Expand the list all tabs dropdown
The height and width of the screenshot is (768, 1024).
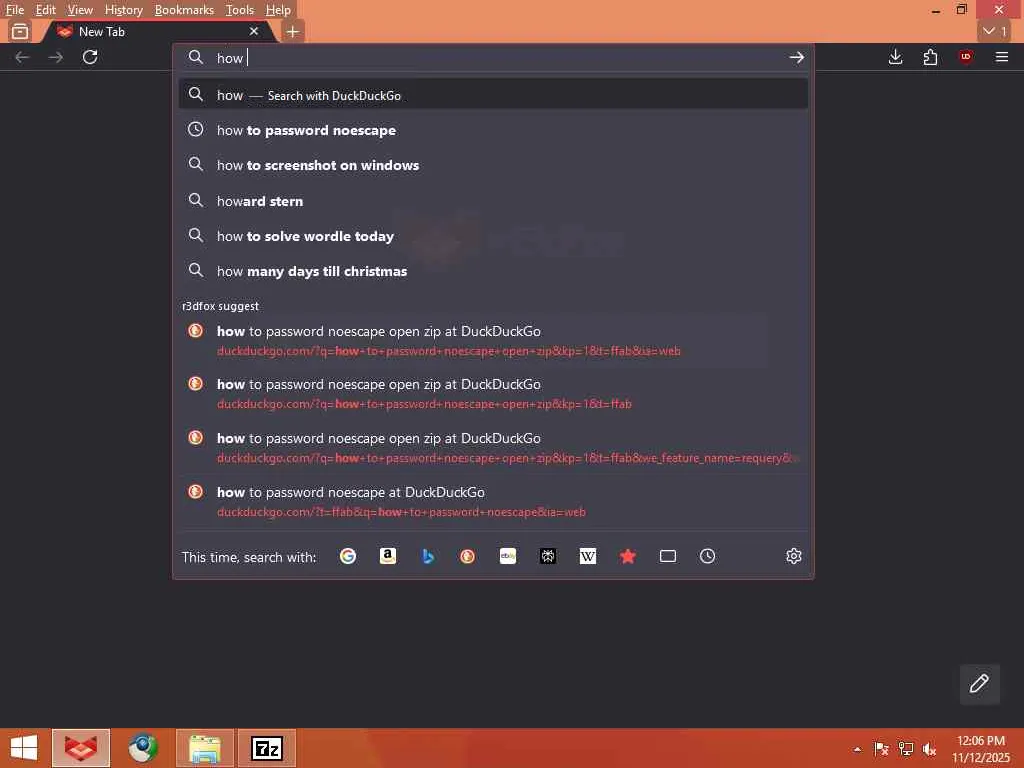(x=995, y=31)
